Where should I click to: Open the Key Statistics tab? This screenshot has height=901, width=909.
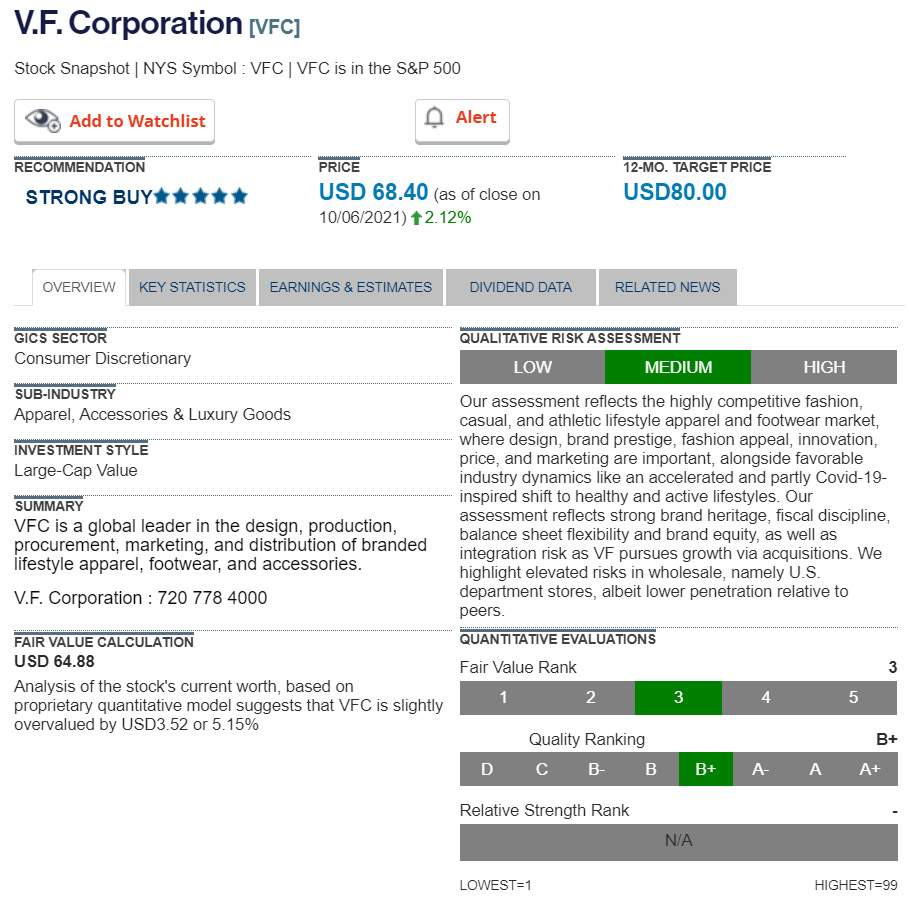coord(192,287)
